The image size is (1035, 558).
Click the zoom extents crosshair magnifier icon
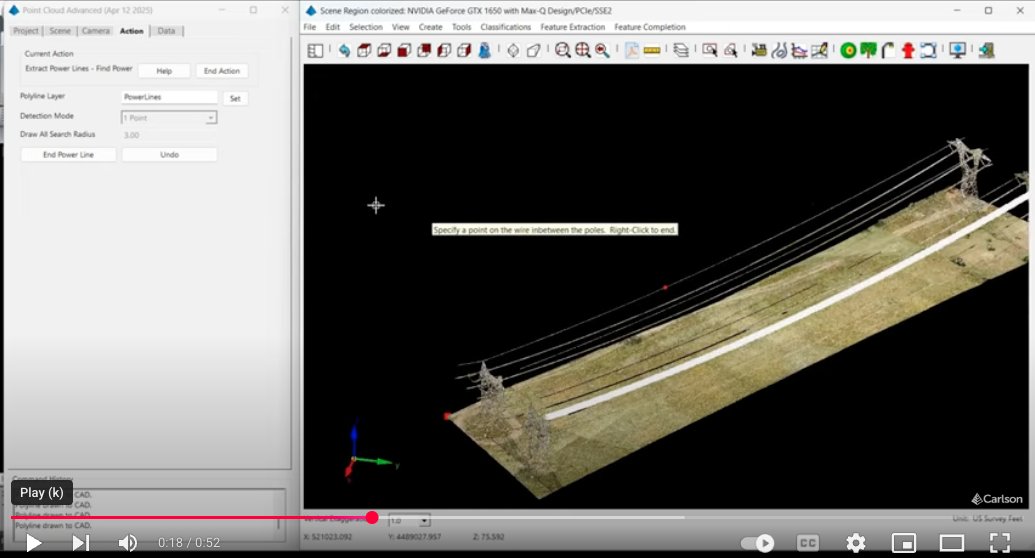[582, 50]
